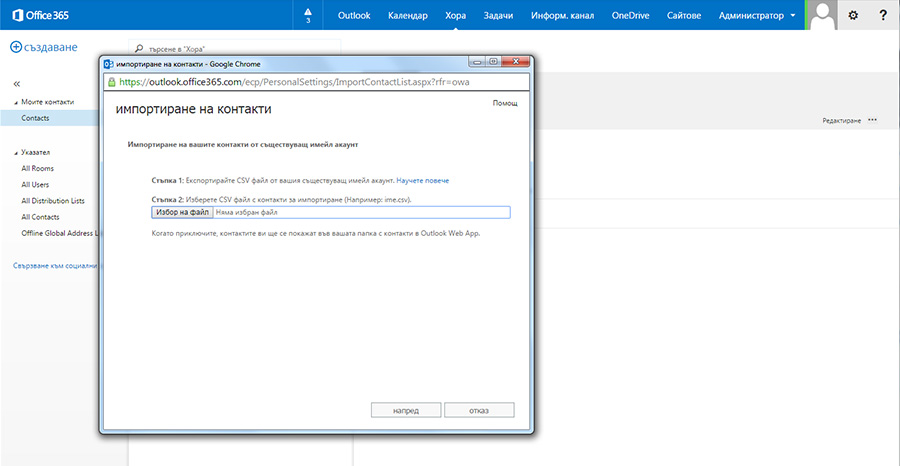Screen dimensions: 900x466
Task: Switch to the Хора tab
Action: (456, 15)
